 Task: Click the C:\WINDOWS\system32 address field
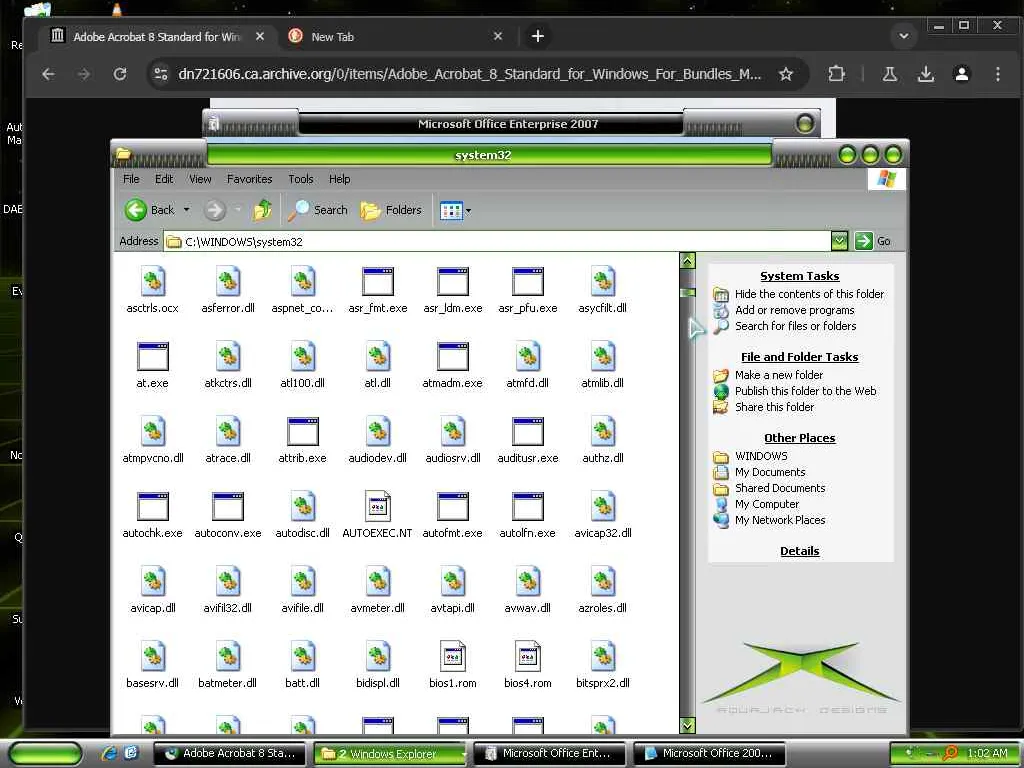(x=496, y=242)
